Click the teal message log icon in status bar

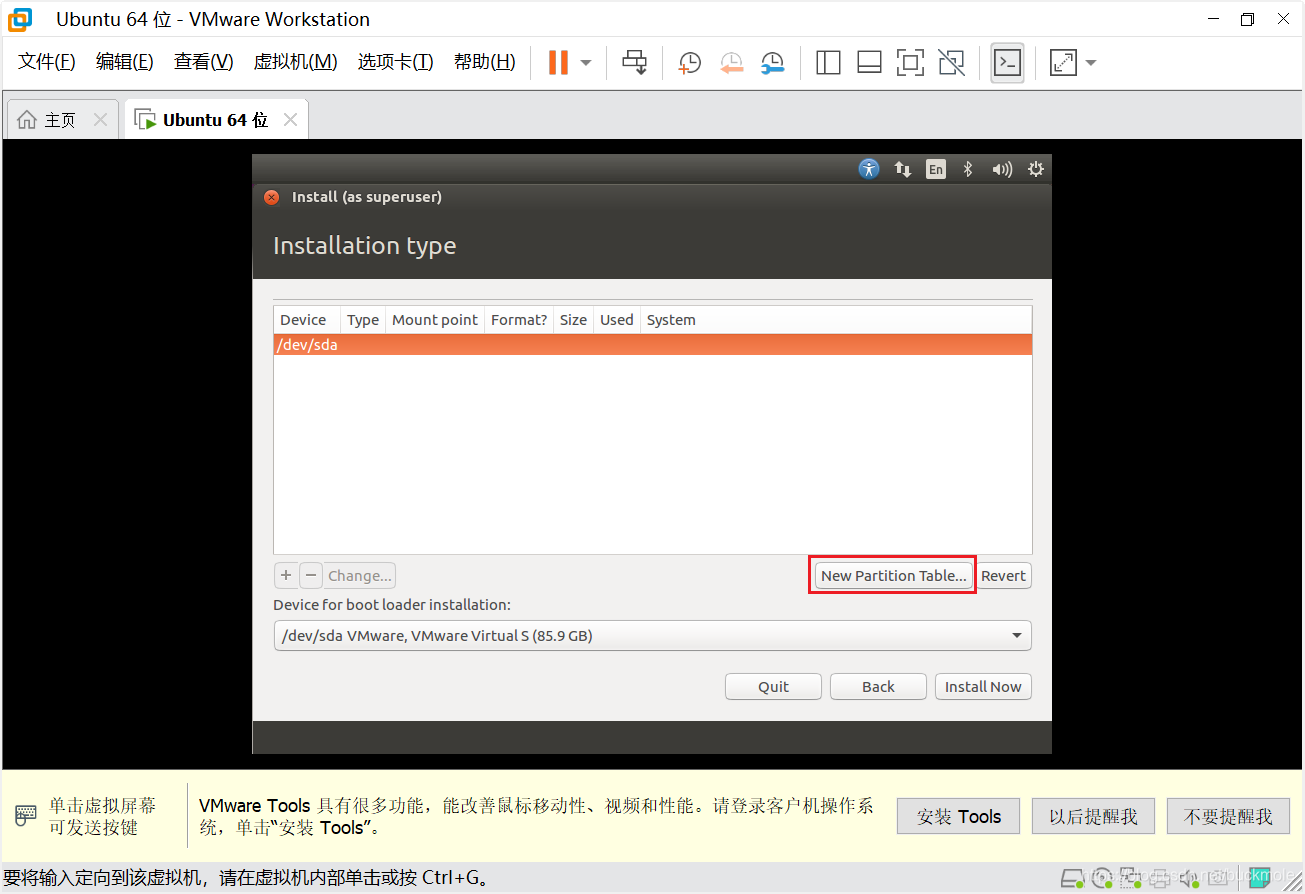1258,876
